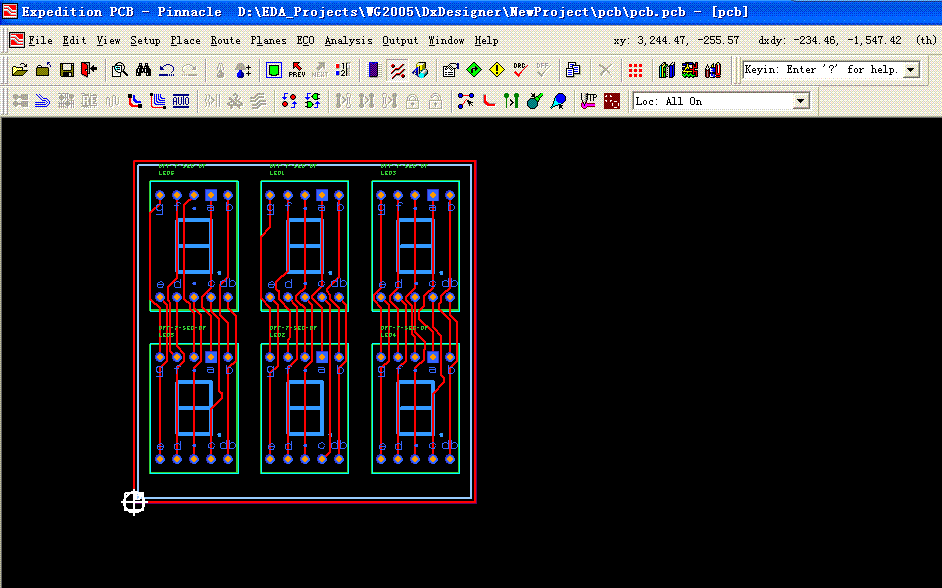942x588 pixels.
Task: Open the library books icon
Action: click(x=666, y=70)
